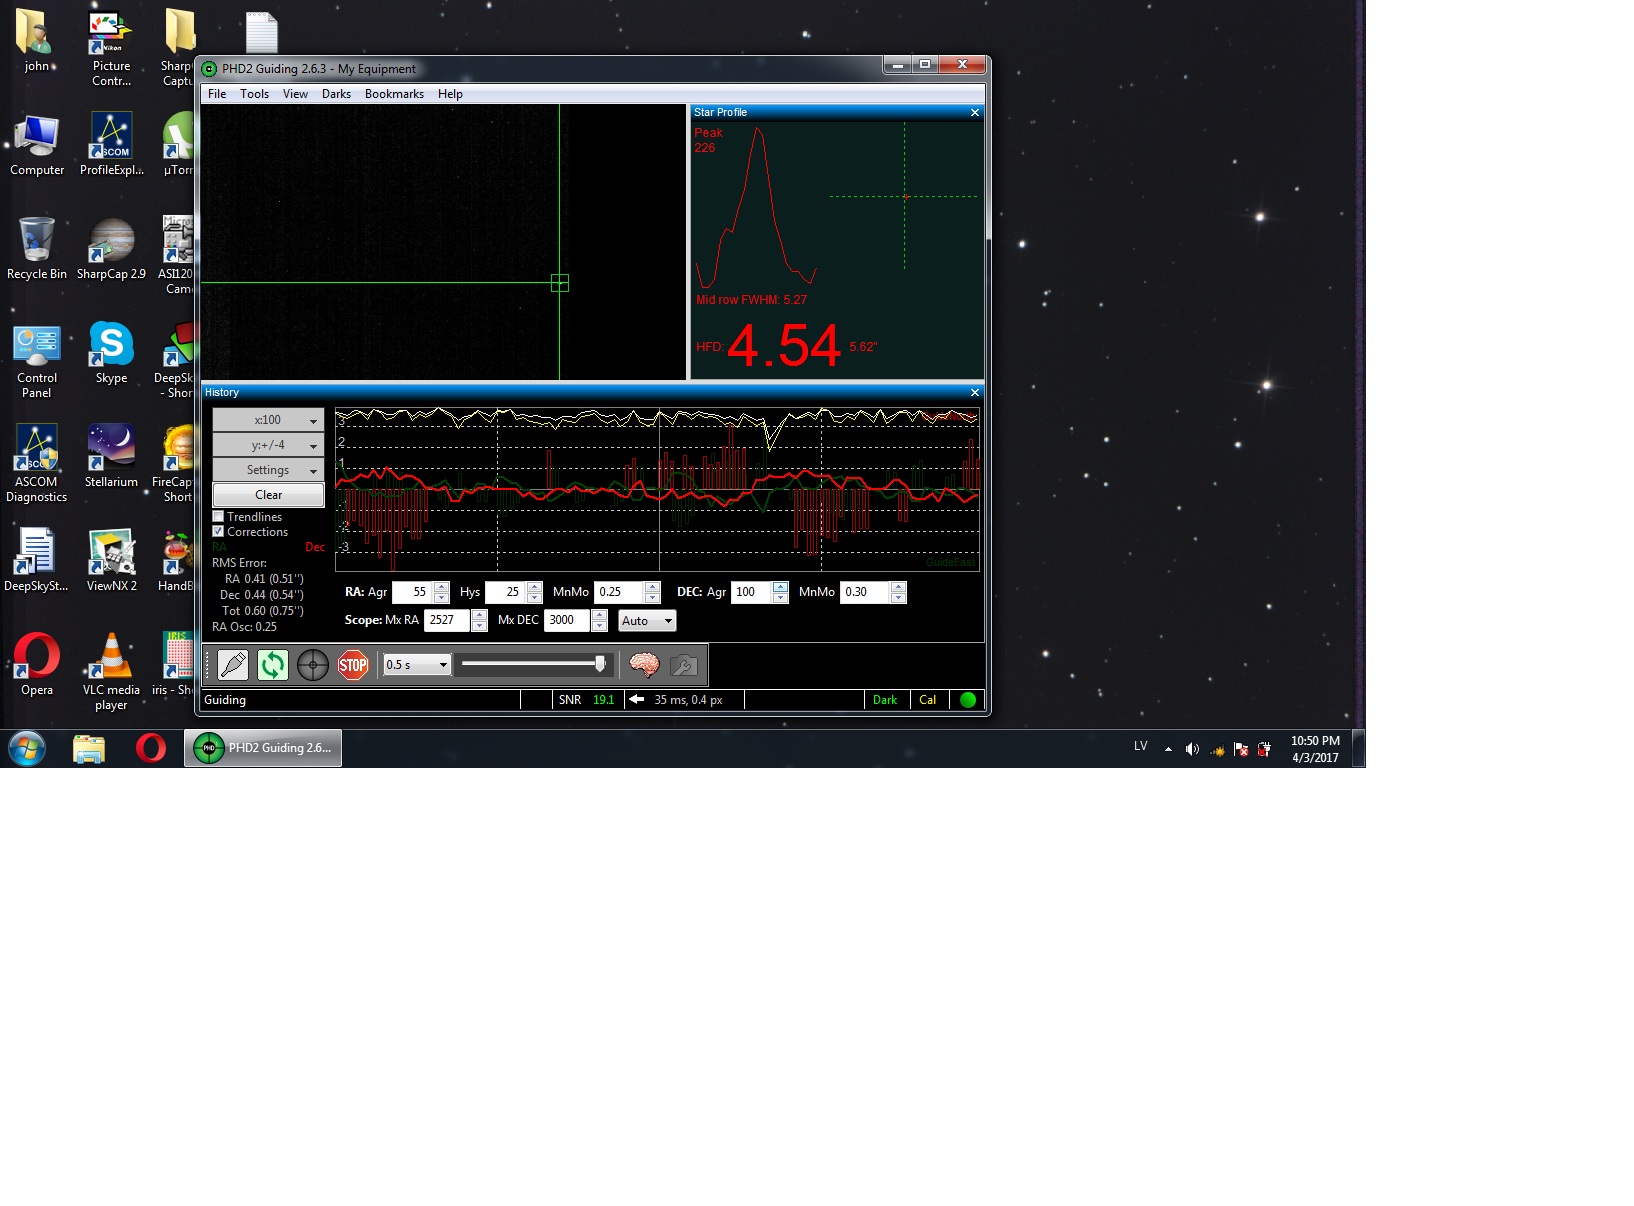Viewport: 1634px width, 1206px height.
Task: Show hidden tray icons arrow
Action: (1168, 749)
